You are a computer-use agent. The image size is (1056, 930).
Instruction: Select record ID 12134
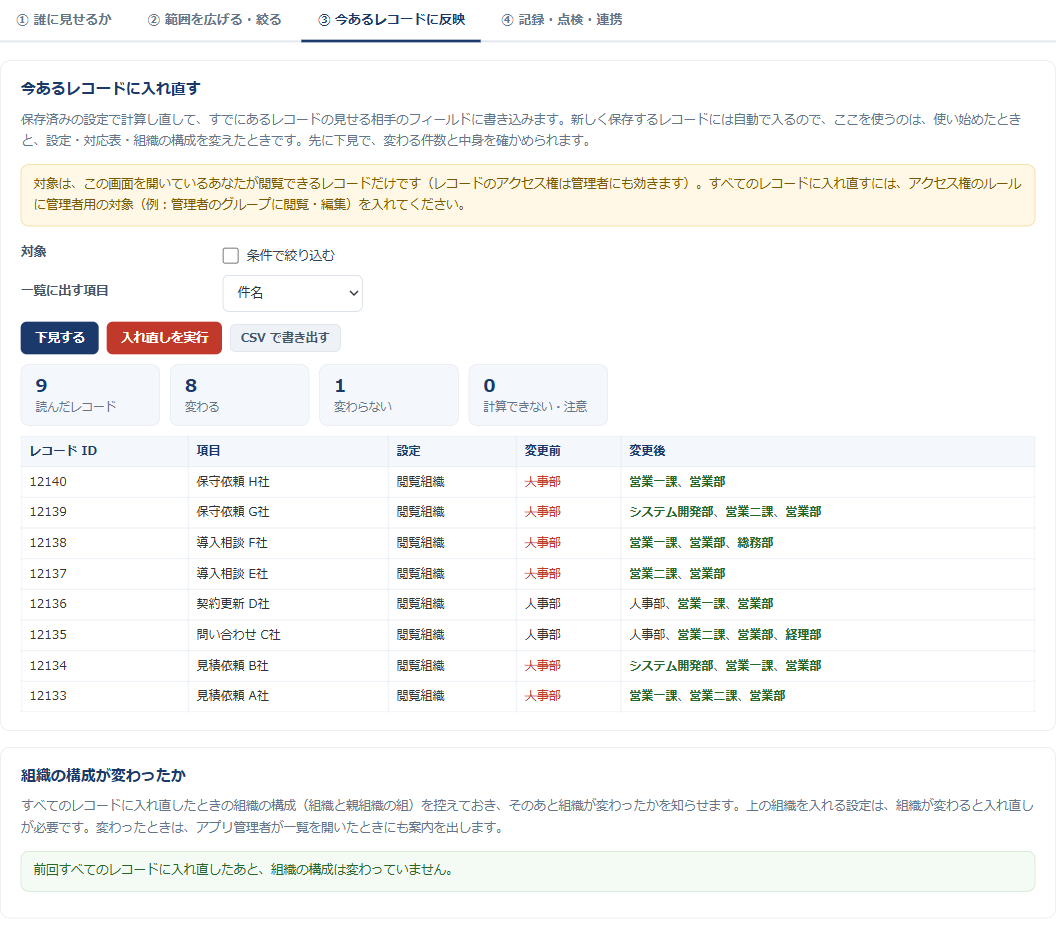point(48,666)
